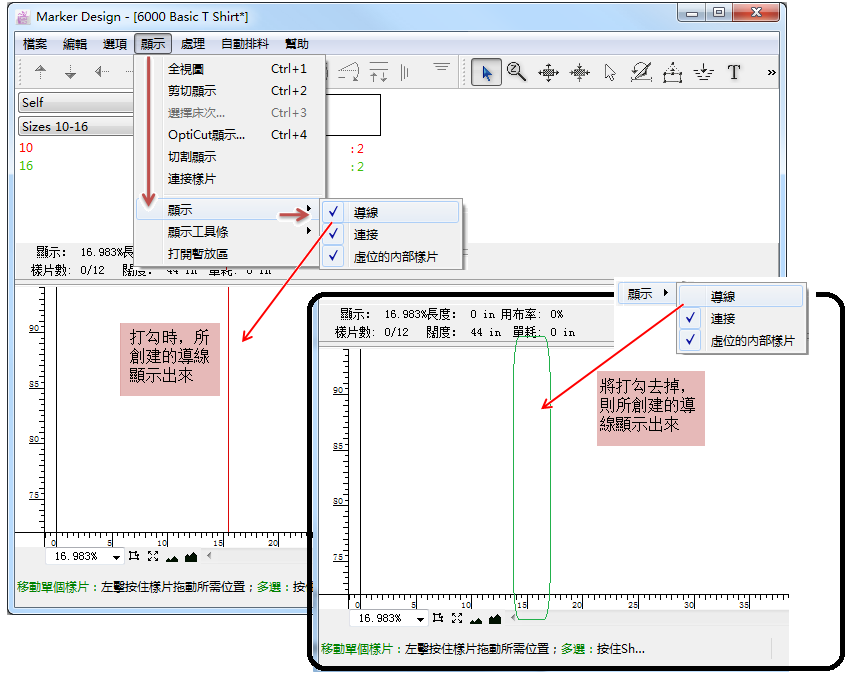Select the arrow pointer tool
The width and height of the screenshot is (853, 694).
(487, 72)
